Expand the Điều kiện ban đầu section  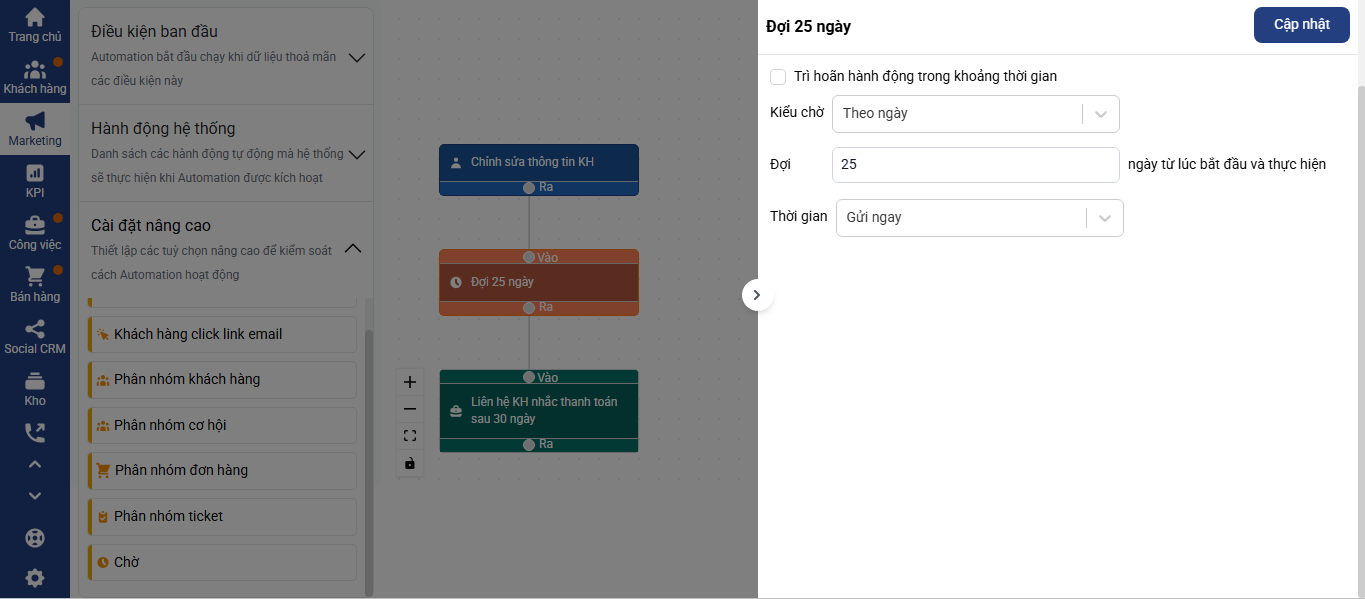point(356,57)
